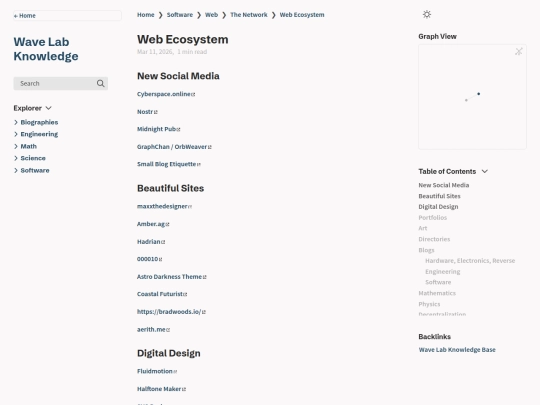The image size is (540, 405).
Task: Jump to Physics in contents
Action: coord(429,304)
